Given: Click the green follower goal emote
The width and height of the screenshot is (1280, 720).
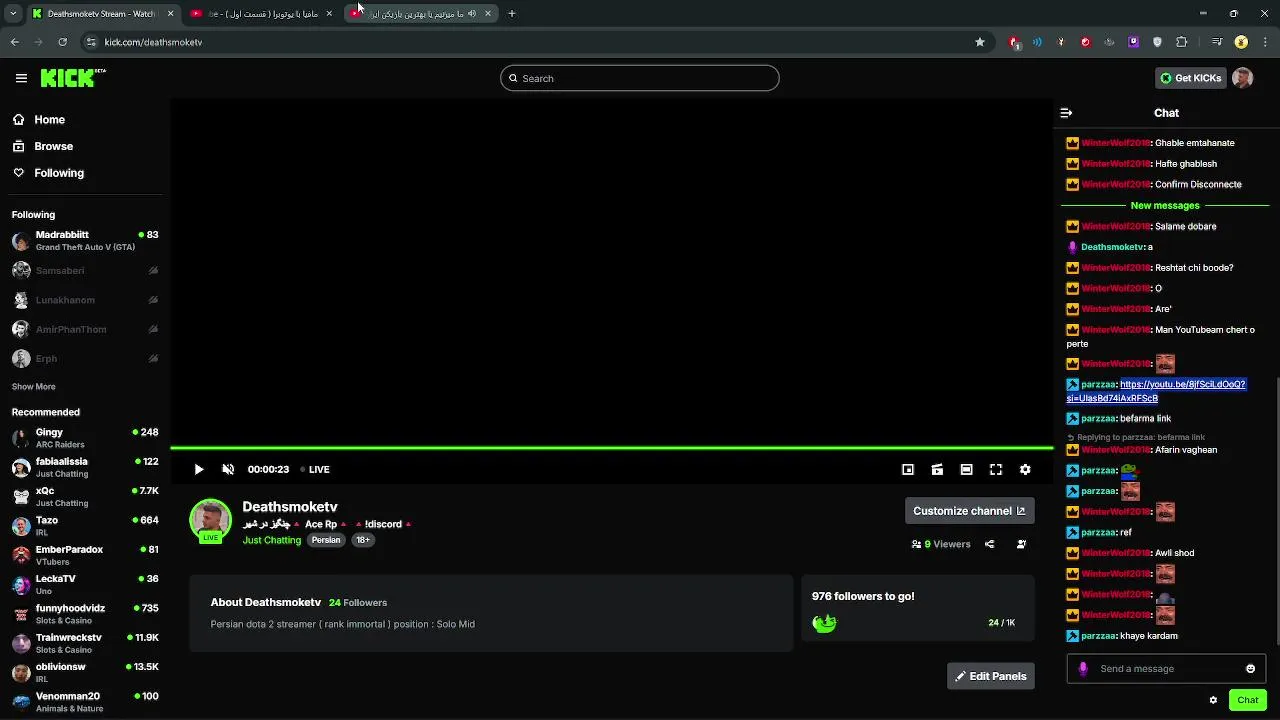Looking at the screenshot, I should (x=824, y=623).
